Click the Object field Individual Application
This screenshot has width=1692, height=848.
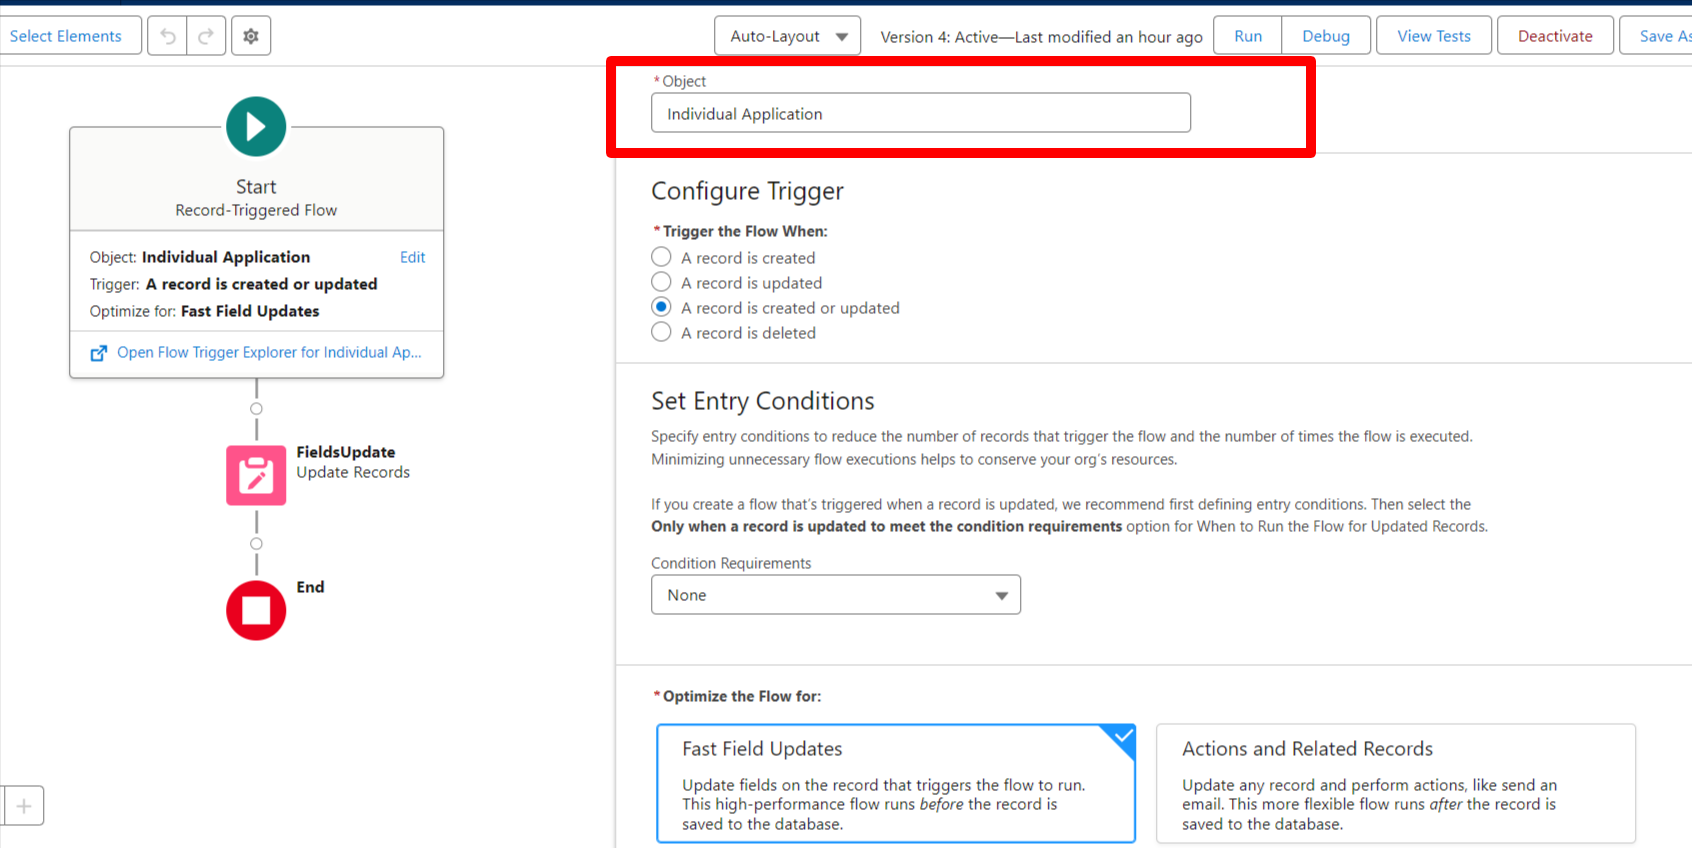(920, 114)
